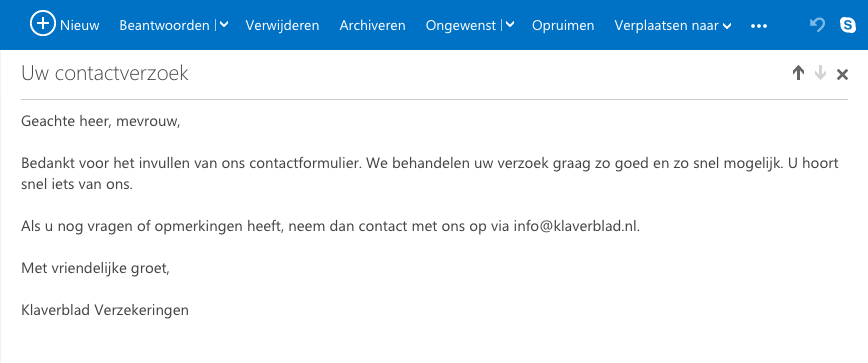Click the subject heading Uw contactverzoek
Screen dimensions: 868x363
(105, 73)
